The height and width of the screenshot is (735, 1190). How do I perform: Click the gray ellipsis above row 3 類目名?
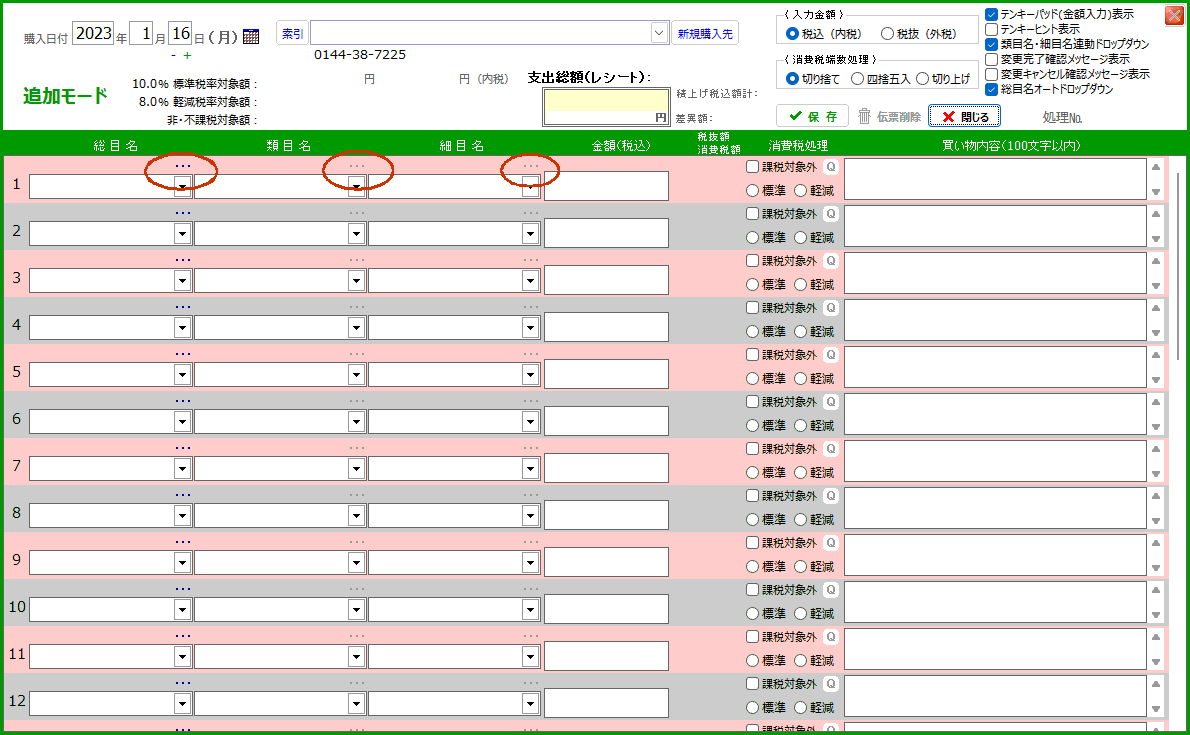point(356,260)
